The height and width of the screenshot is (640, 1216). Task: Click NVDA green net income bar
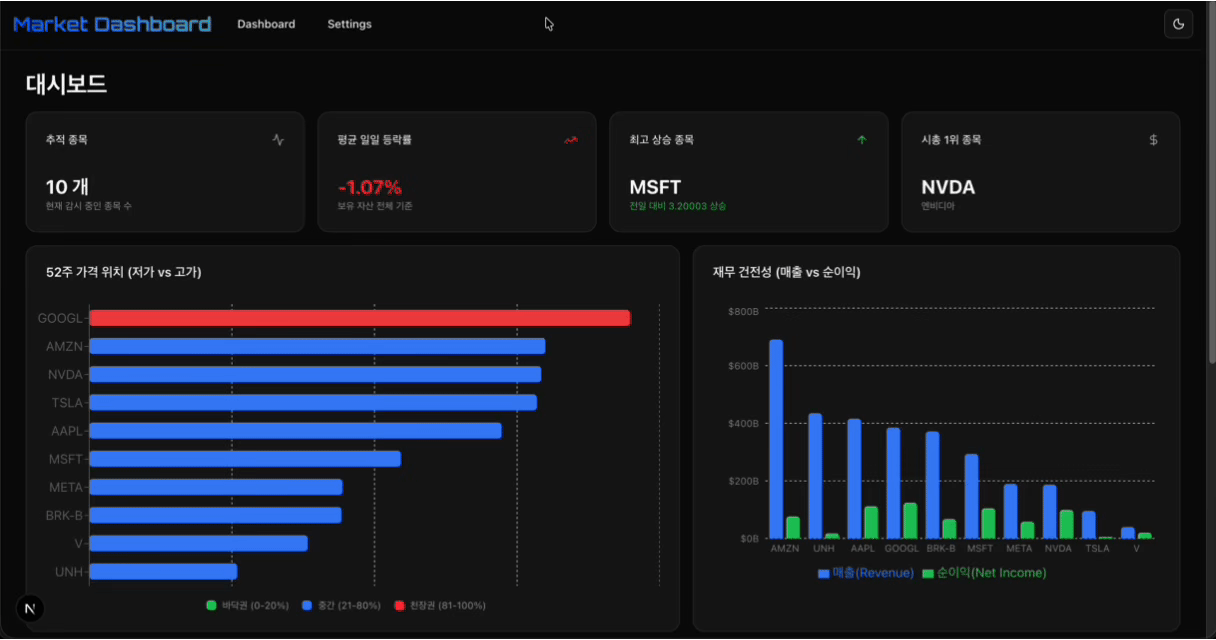tap(1066, 524)
